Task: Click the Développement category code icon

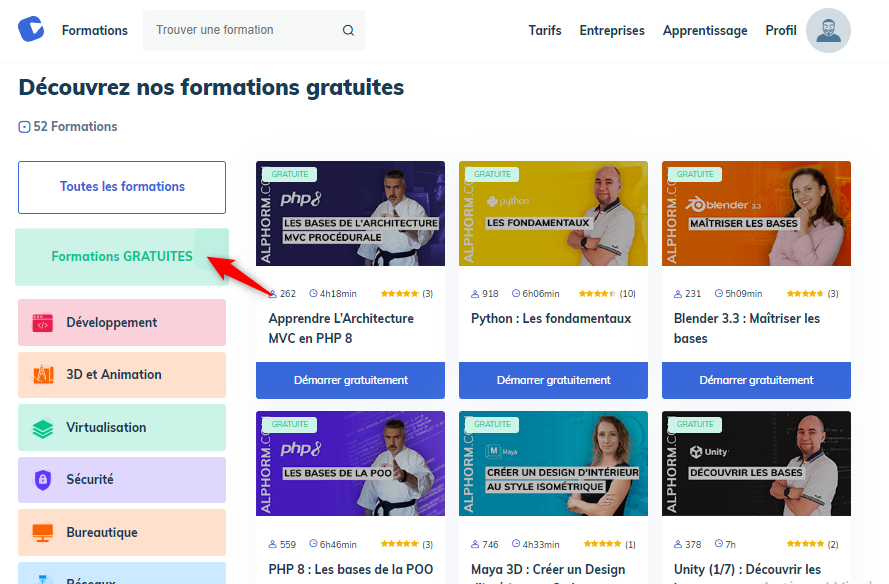Action: (43, 323)
